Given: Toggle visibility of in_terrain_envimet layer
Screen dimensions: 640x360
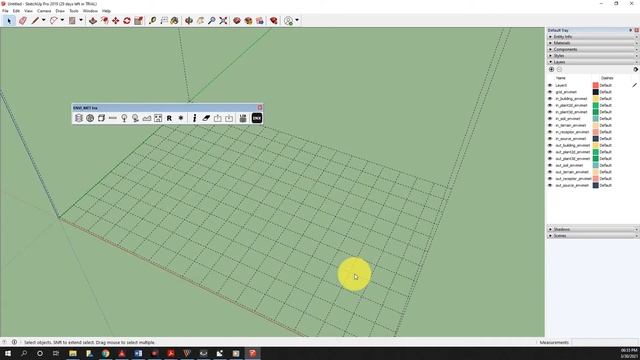Looking at the screenshot, I should point(550,125).
